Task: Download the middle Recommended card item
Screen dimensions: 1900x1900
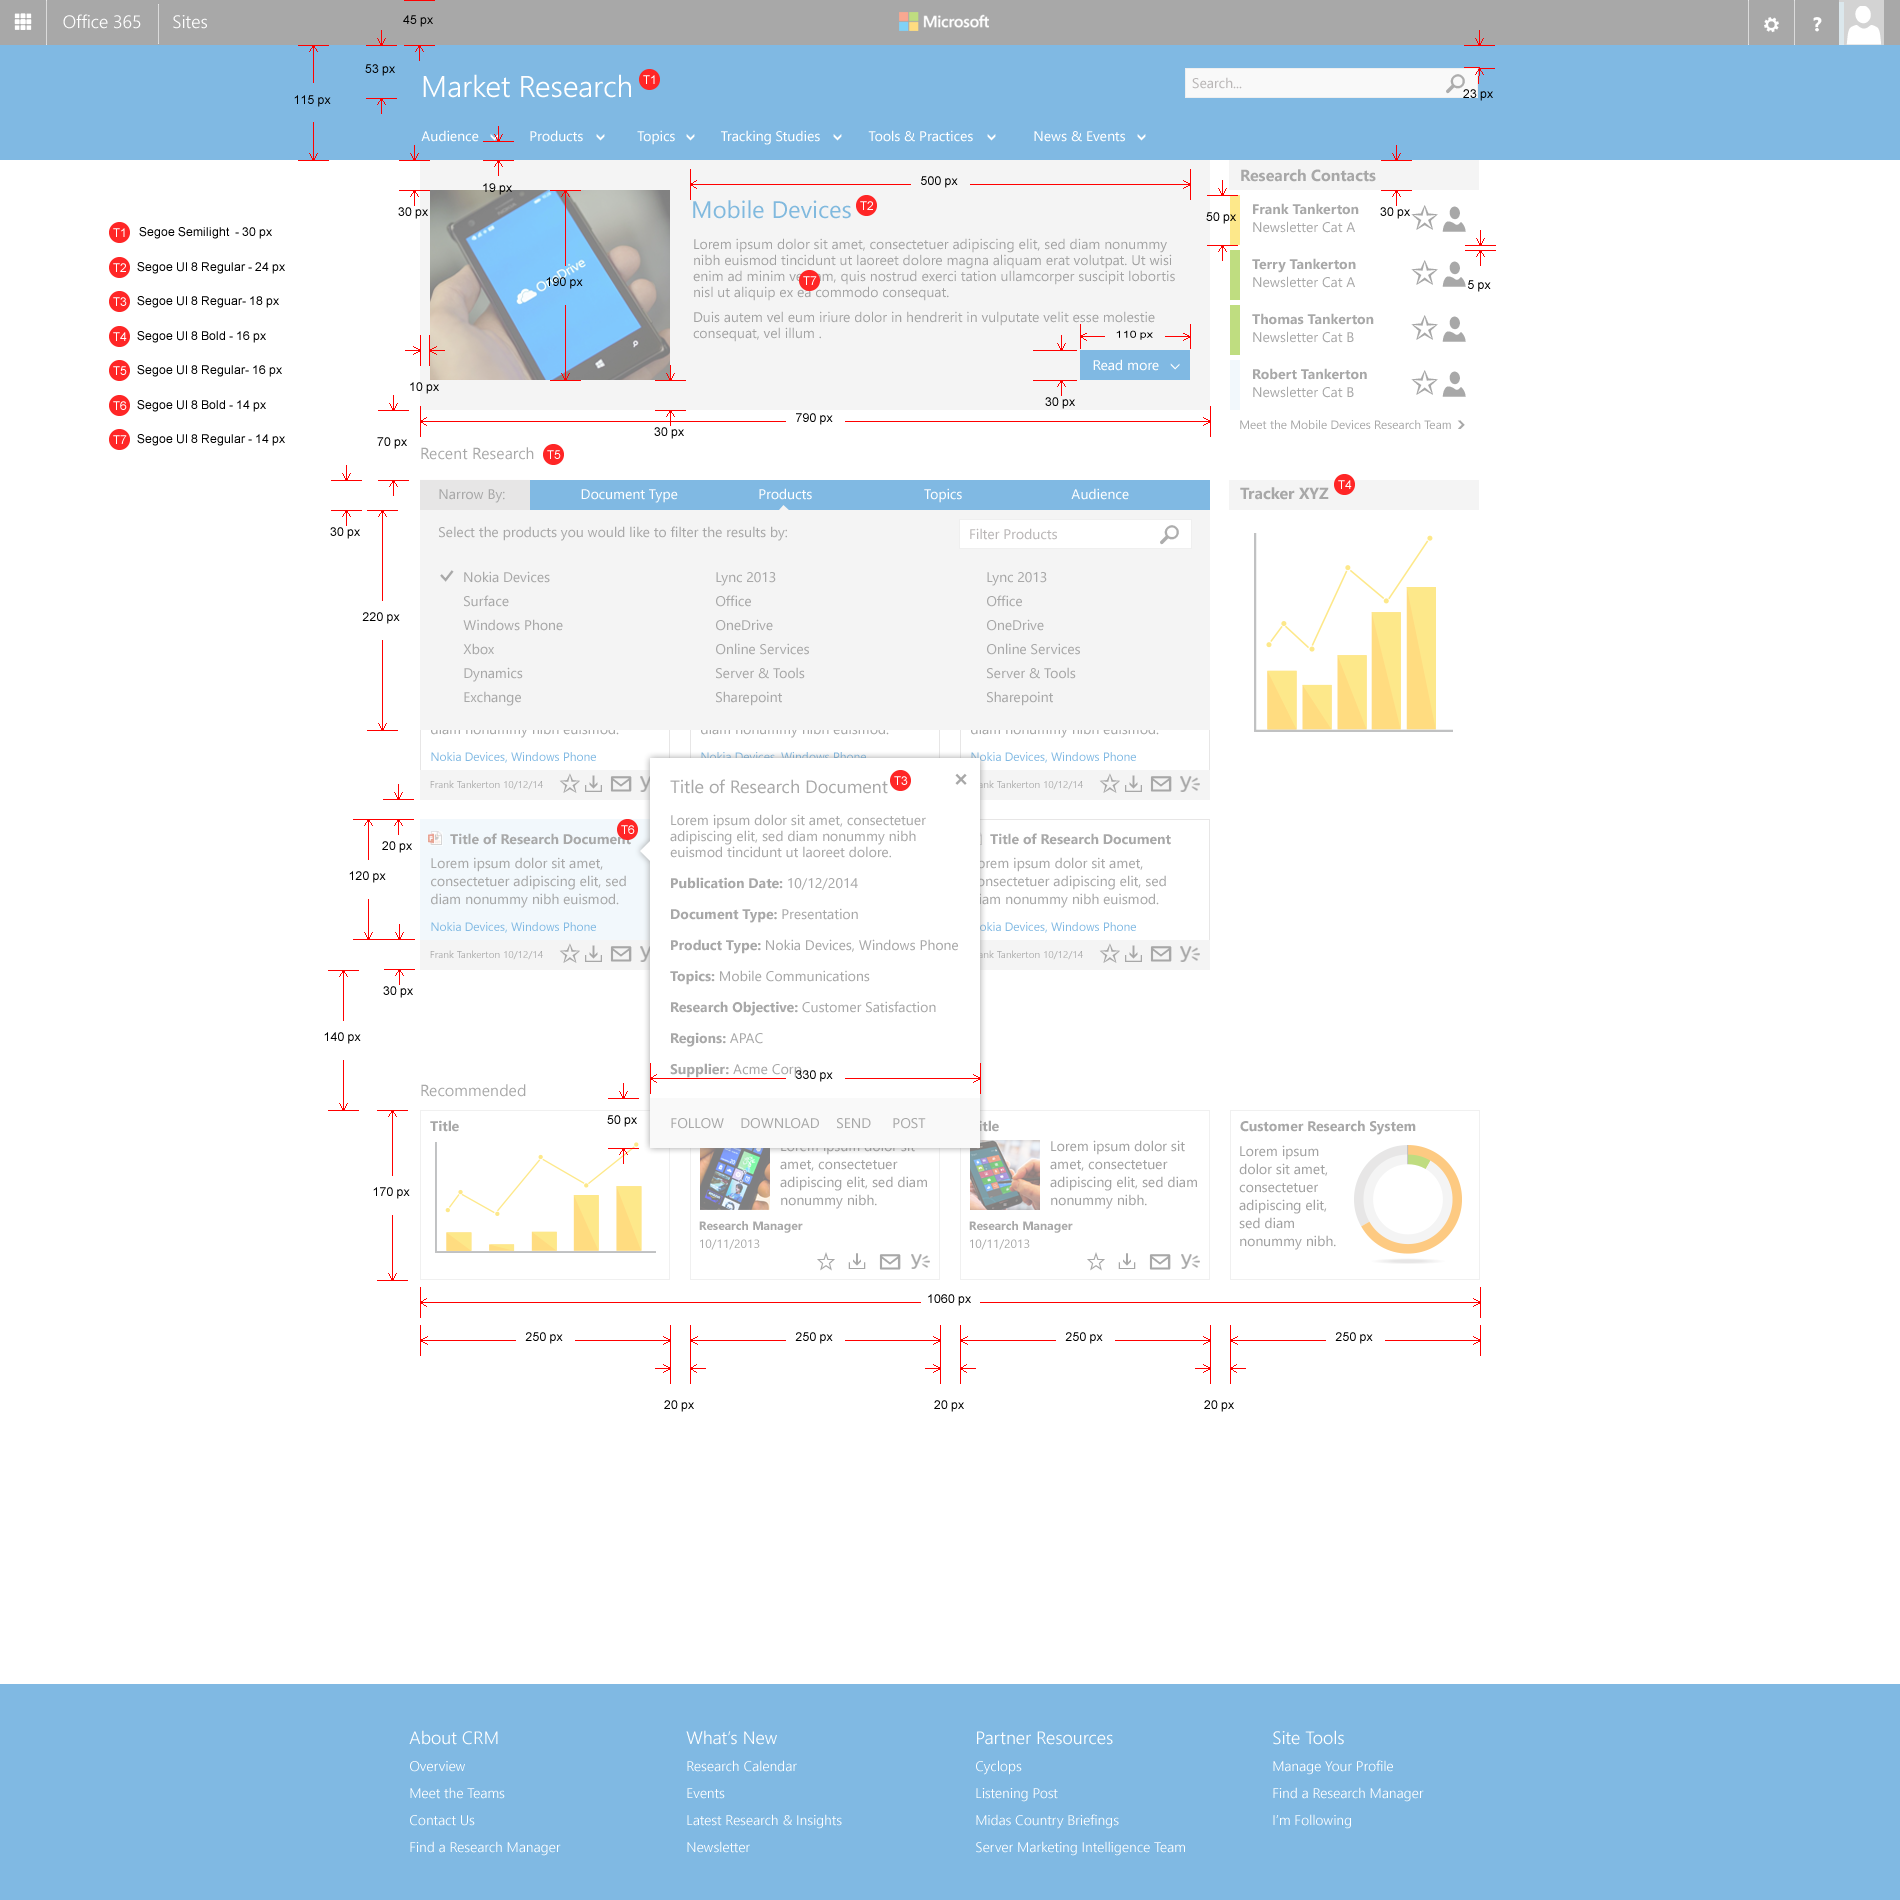Action: 857,1262
